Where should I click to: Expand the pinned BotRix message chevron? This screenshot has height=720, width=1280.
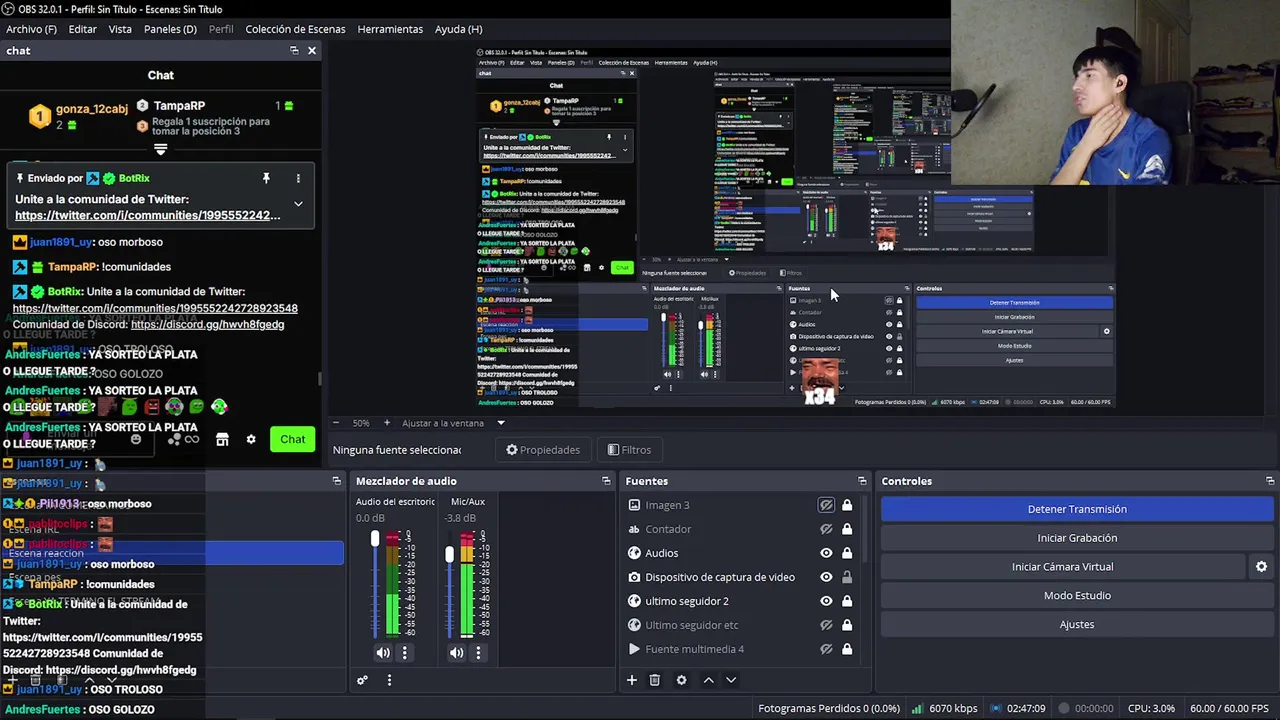pos(298,204)
